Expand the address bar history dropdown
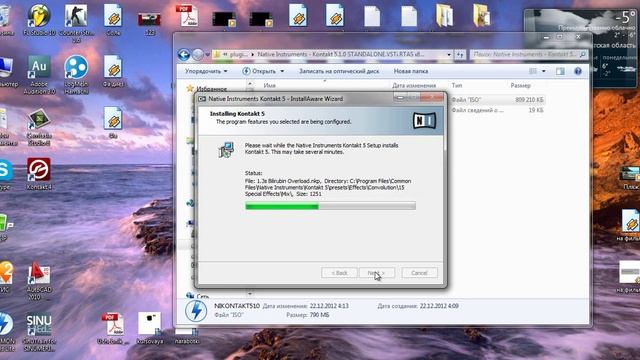Viewport: 640px width, 360px height. [x=449, y=54]
